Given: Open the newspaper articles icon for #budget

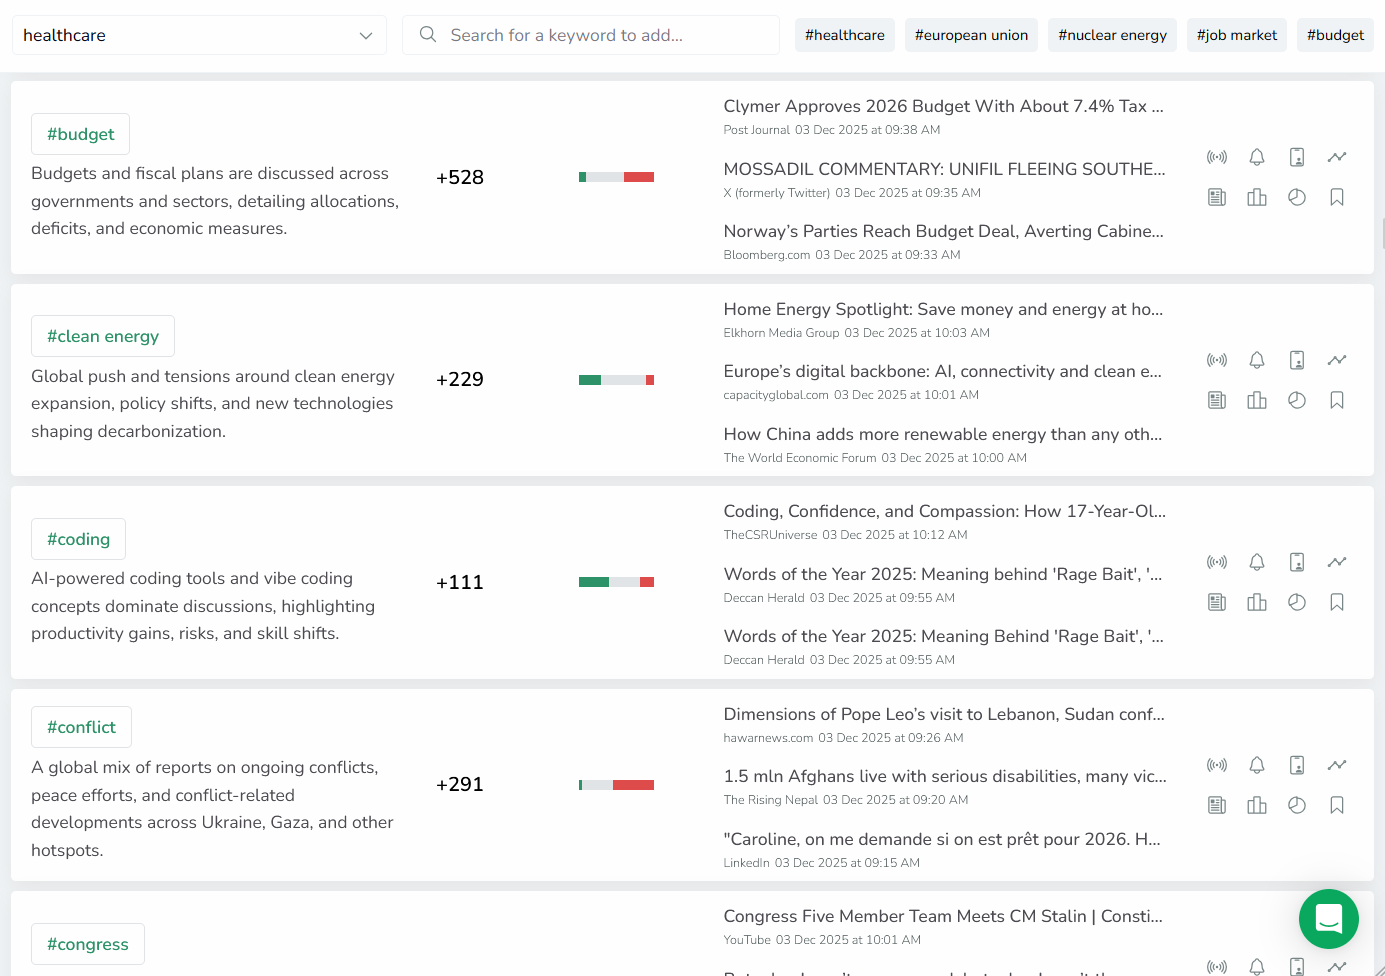Looking at the screenshot, I should 1217,197.
